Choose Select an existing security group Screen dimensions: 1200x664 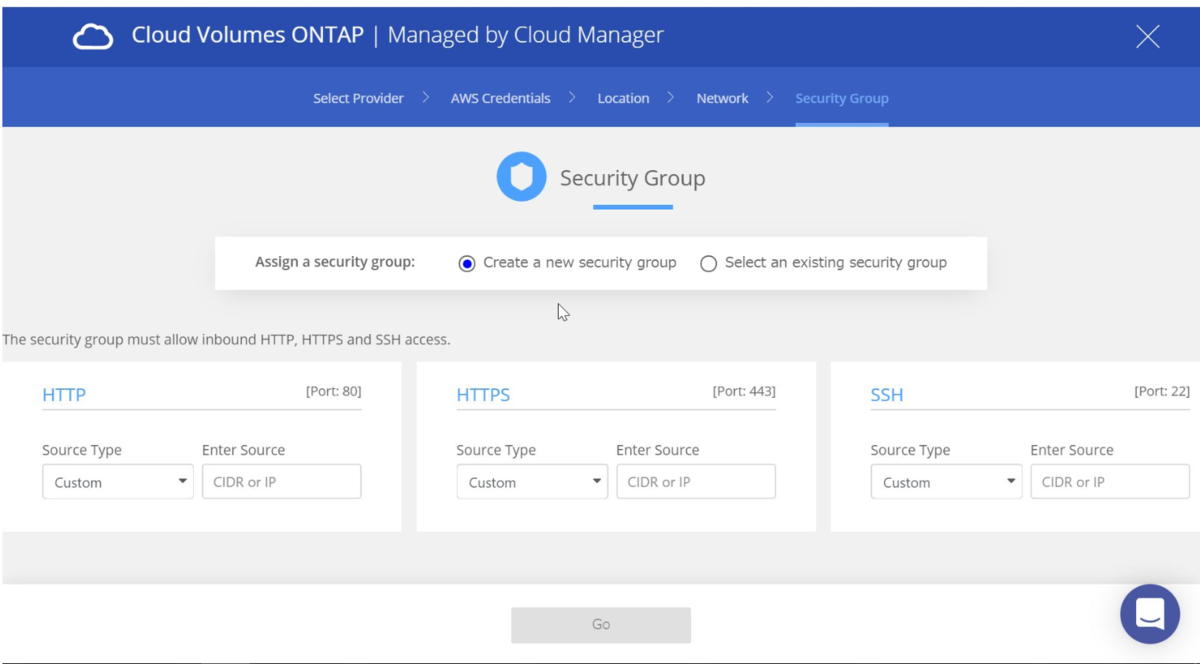(709, 262)
